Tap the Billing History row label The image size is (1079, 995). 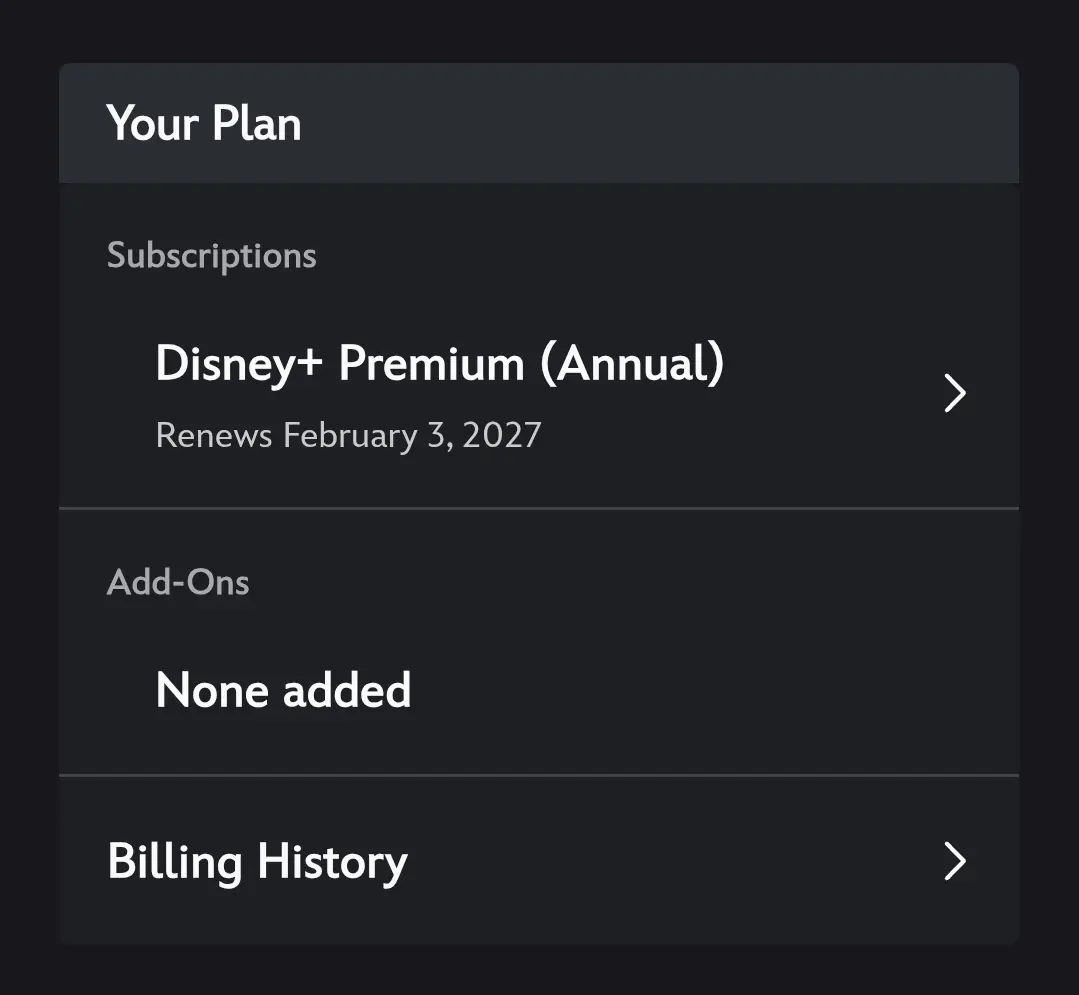click(257, 862)
